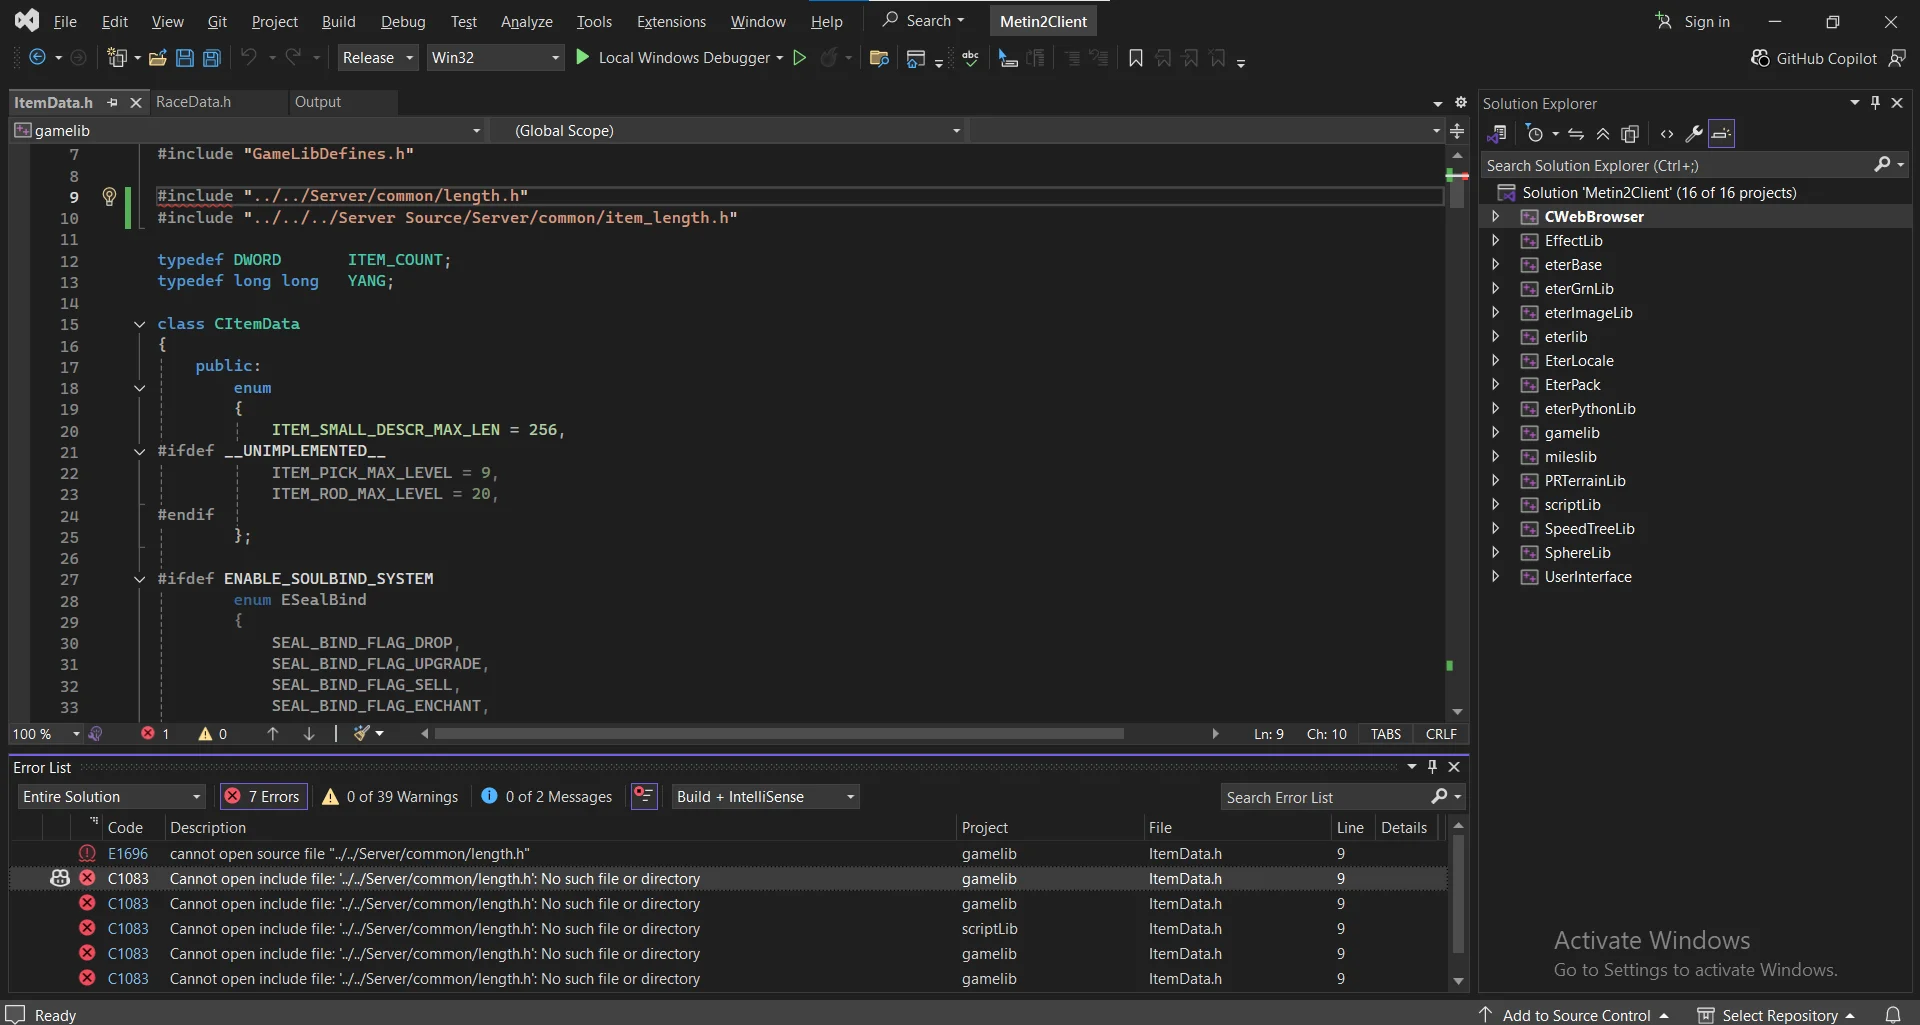Image resolution: width=1920 pixels, height=1025 pixels.
Task: Toggle Preview Selected Items in Solution Explorer
Action: [x=1721, y=133]
